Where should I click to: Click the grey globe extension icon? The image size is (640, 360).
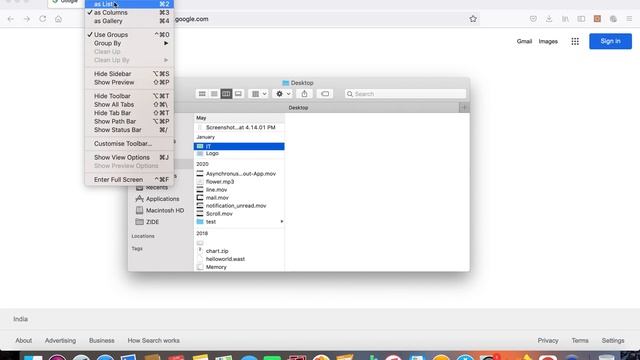pos(613,19)
